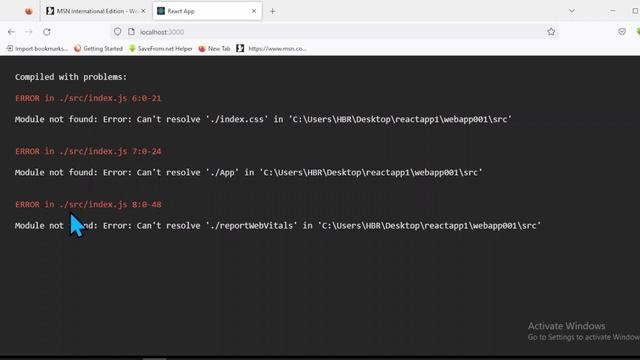Reload the localhost page
Screen dimensions: 640x360
[x=47, y=32]
